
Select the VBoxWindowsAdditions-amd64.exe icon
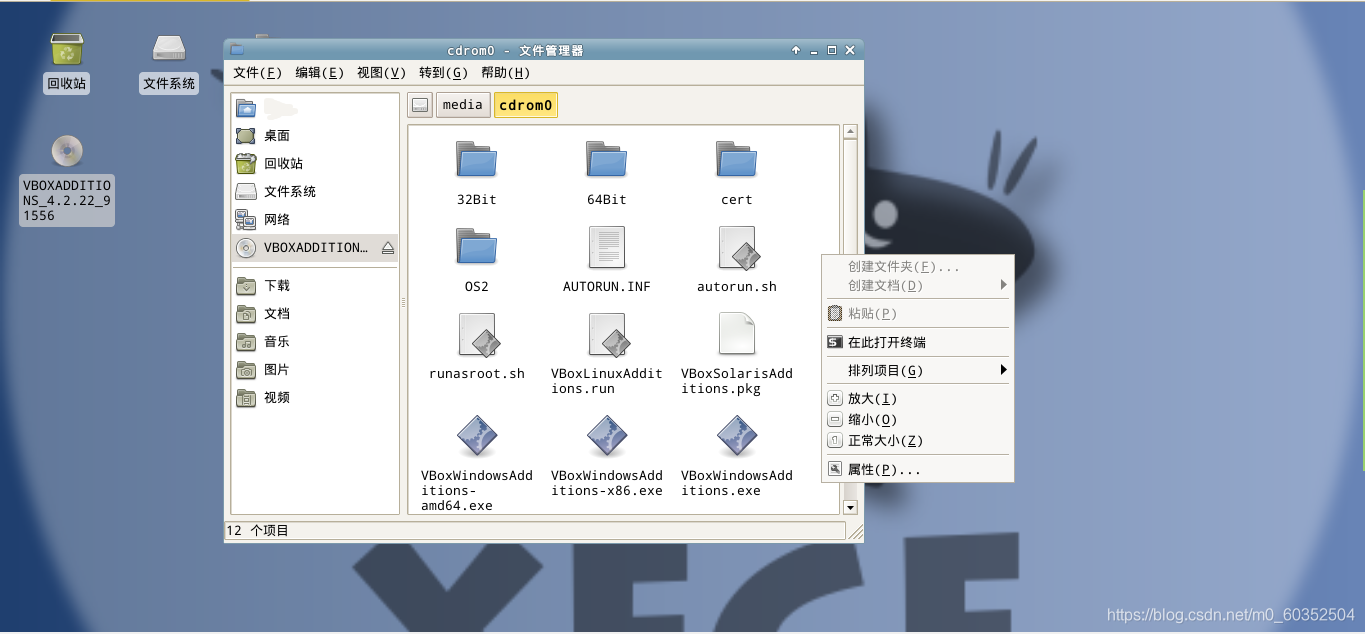tap(477, 436)
